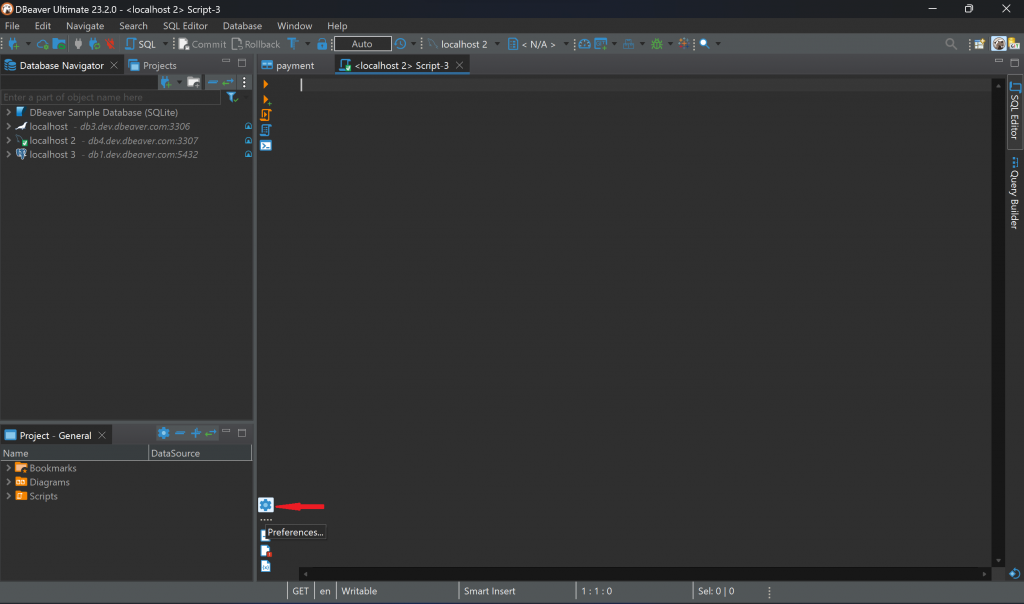Expand the Bookmarks folder
The image size is (1024, 604).
pyautogui.click(x=8, y=468)
